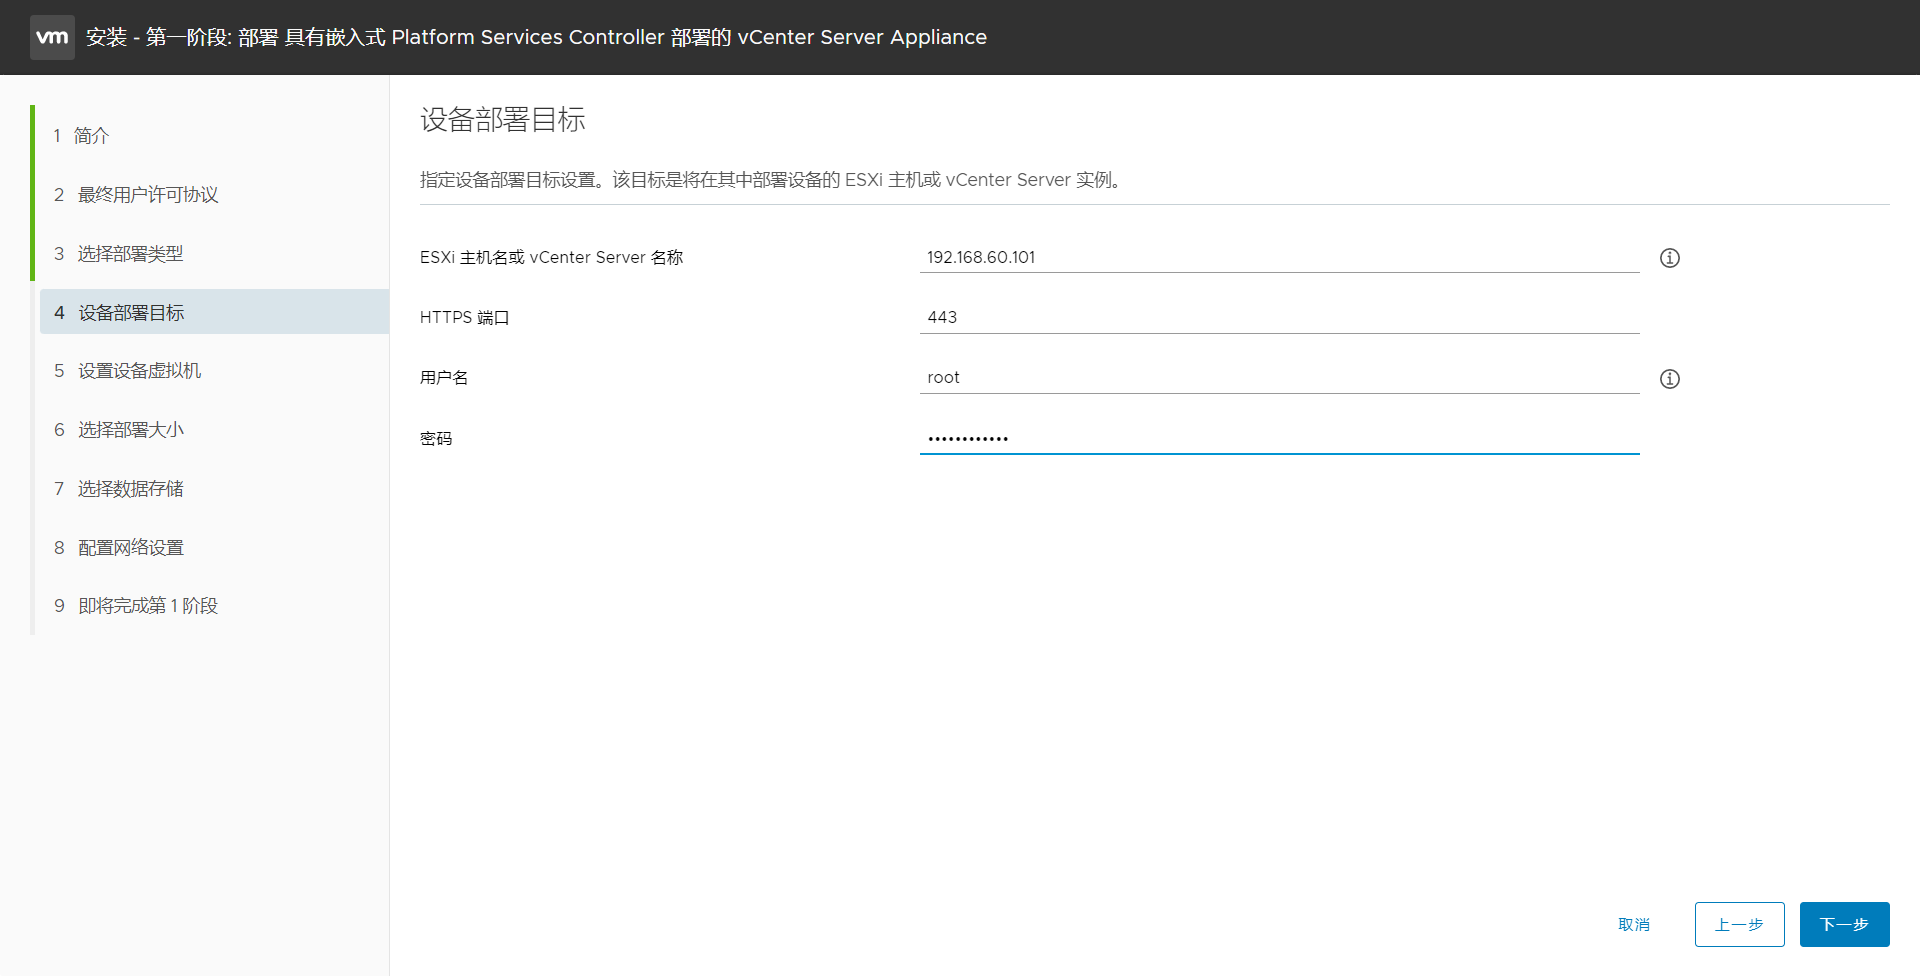Click the ESXi 主机名或 vCenter Server 名称 label
The height and width of the screenshot is (976, 1920).
[551, 257]
